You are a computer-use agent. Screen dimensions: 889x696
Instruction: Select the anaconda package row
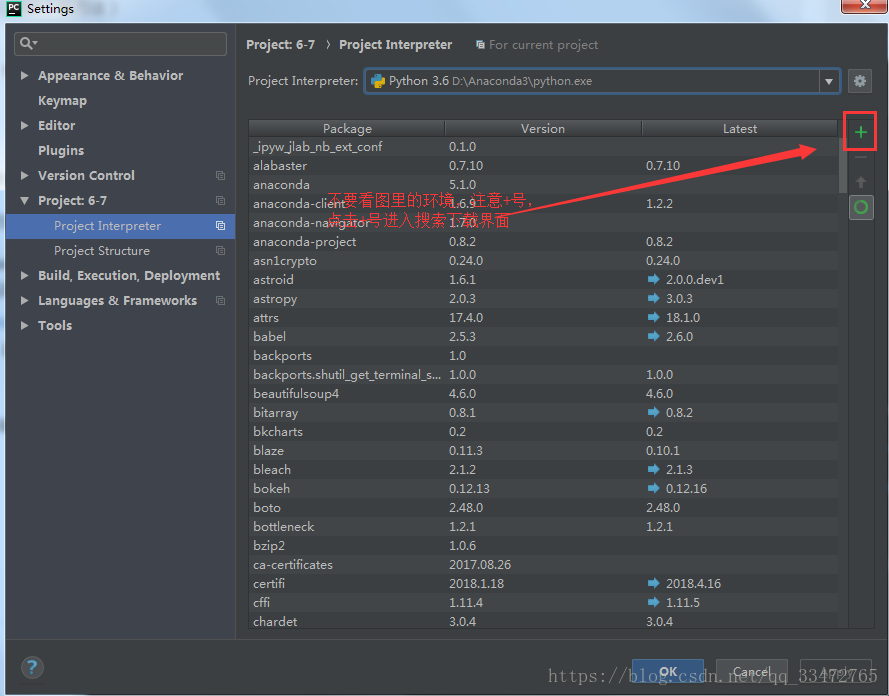[x=543, y=185]
